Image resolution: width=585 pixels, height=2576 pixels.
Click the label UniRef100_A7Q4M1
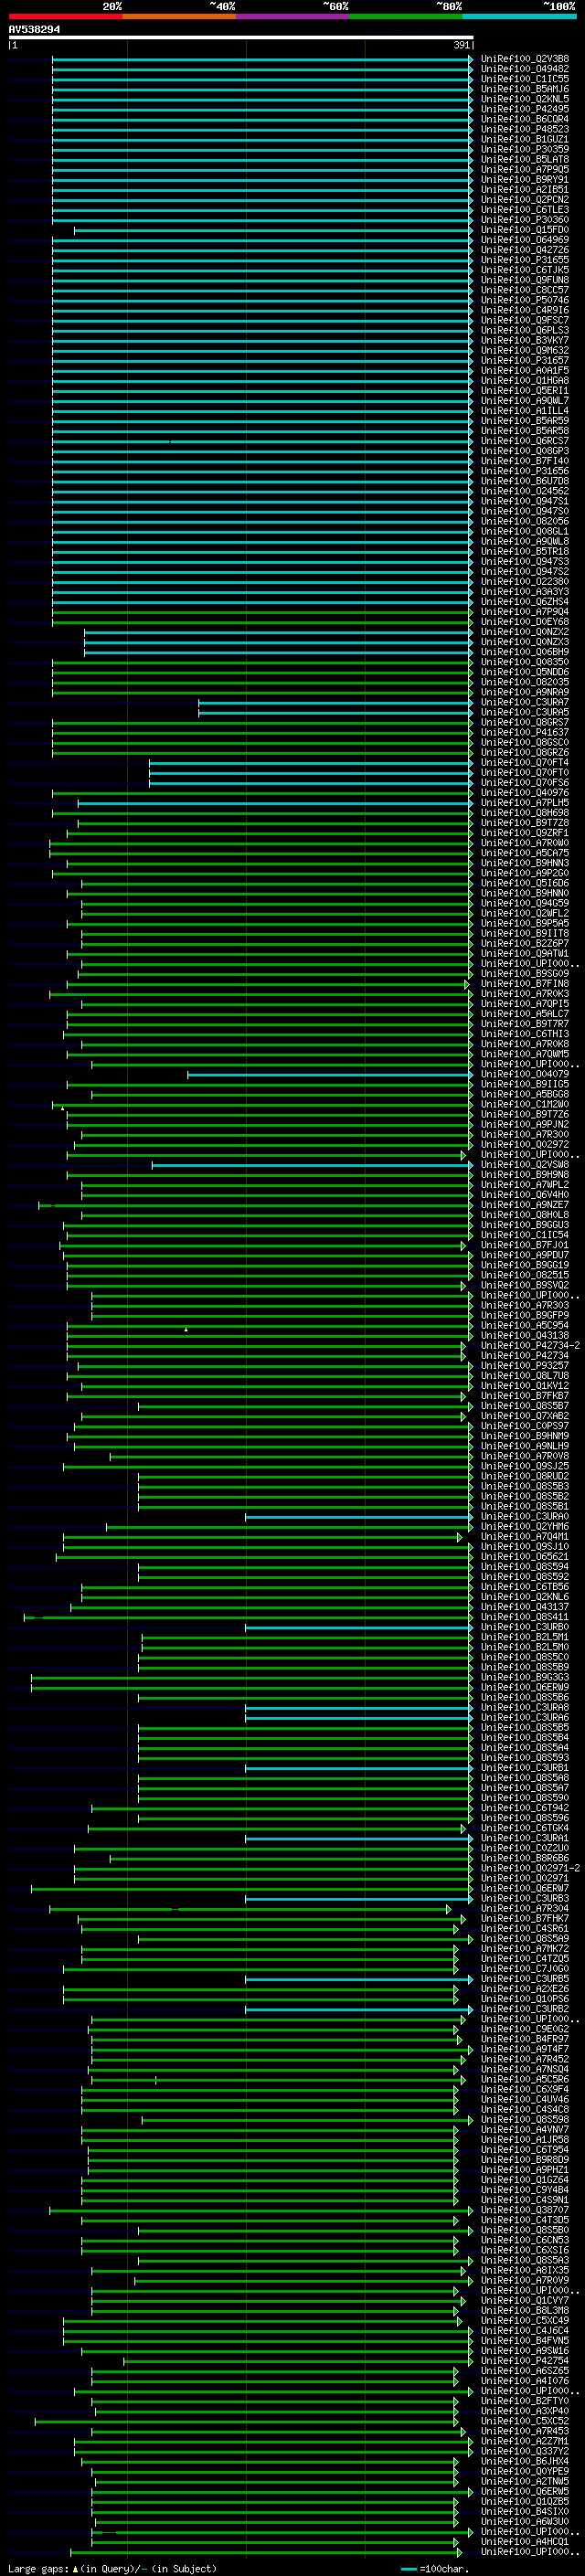click(x=525, y=1536)
